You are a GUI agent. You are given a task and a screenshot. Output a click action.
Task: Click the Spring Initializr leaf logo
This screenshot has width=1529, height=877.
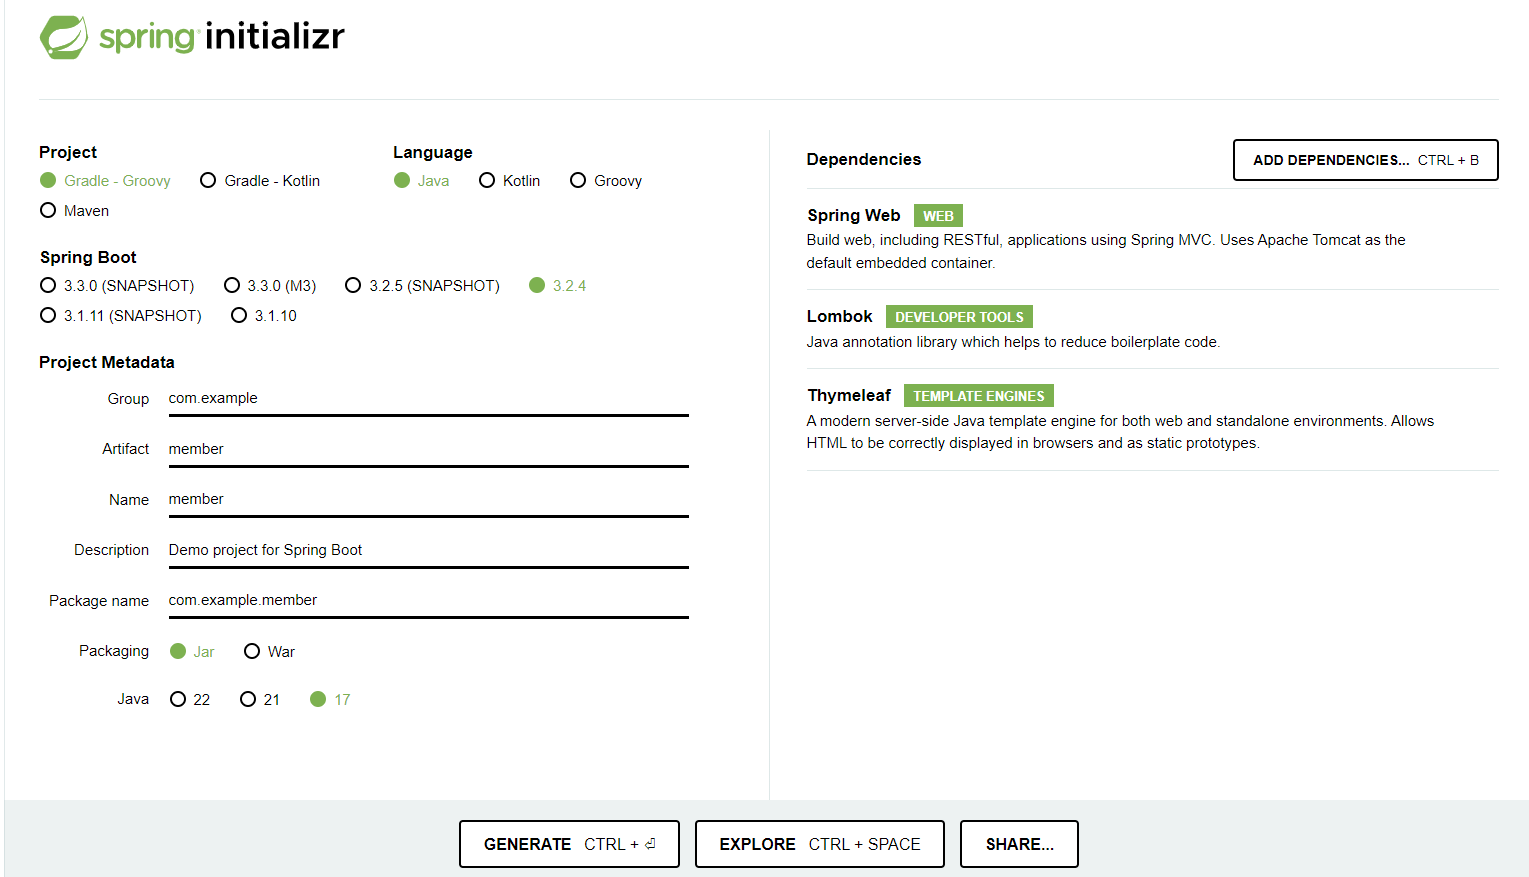[x=63, y=37]
